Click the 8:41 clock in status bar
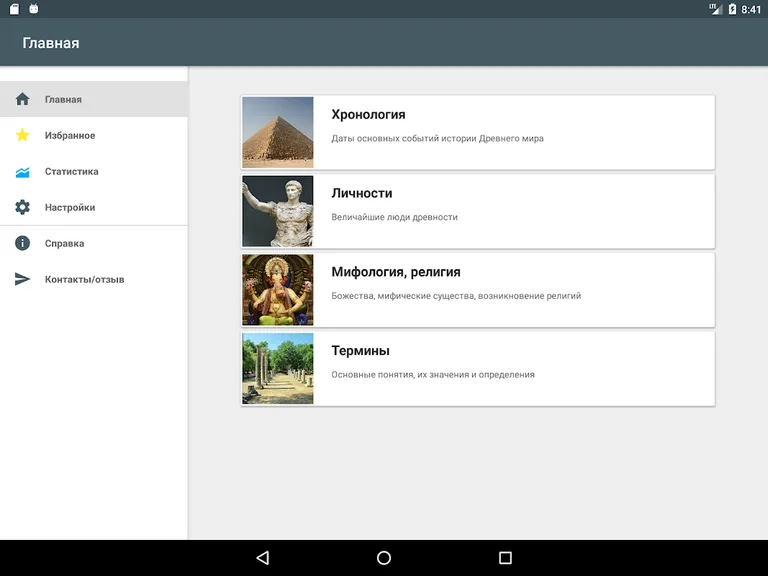Image resolution: width=768 pixels, height=576 pixels. [x=751, y=9]
